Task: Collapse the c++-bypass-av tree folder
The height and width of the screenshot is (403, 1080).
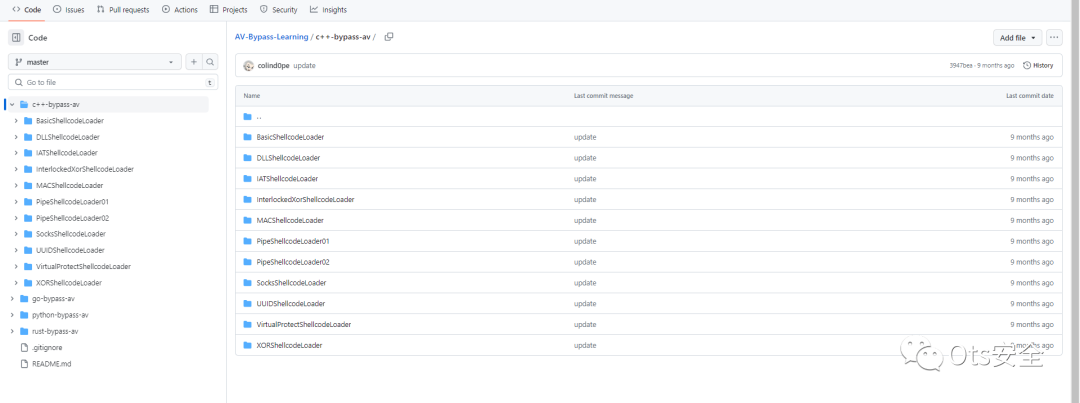Action: click(x=12, y=105)
